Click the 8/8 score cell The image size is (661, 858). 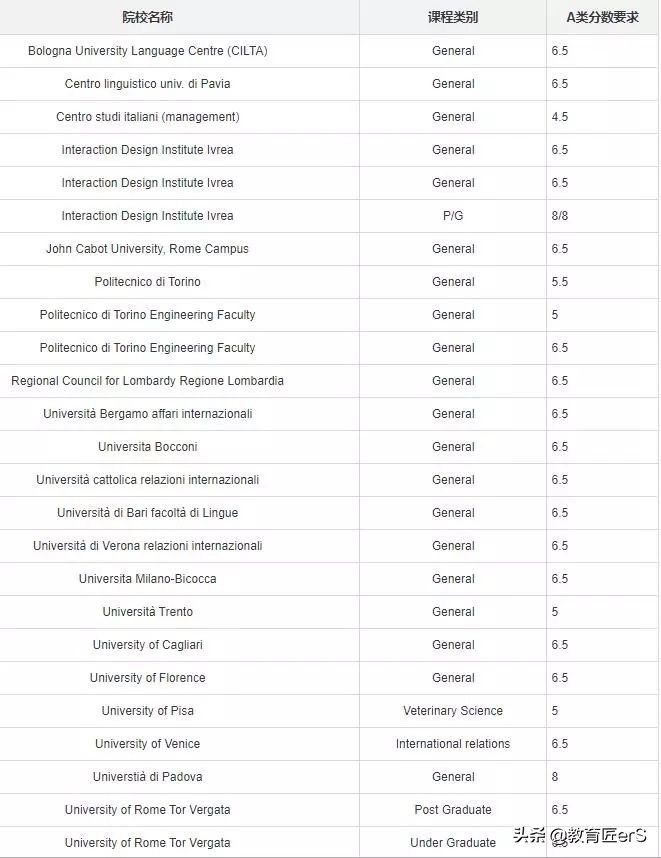coord(560,216)
